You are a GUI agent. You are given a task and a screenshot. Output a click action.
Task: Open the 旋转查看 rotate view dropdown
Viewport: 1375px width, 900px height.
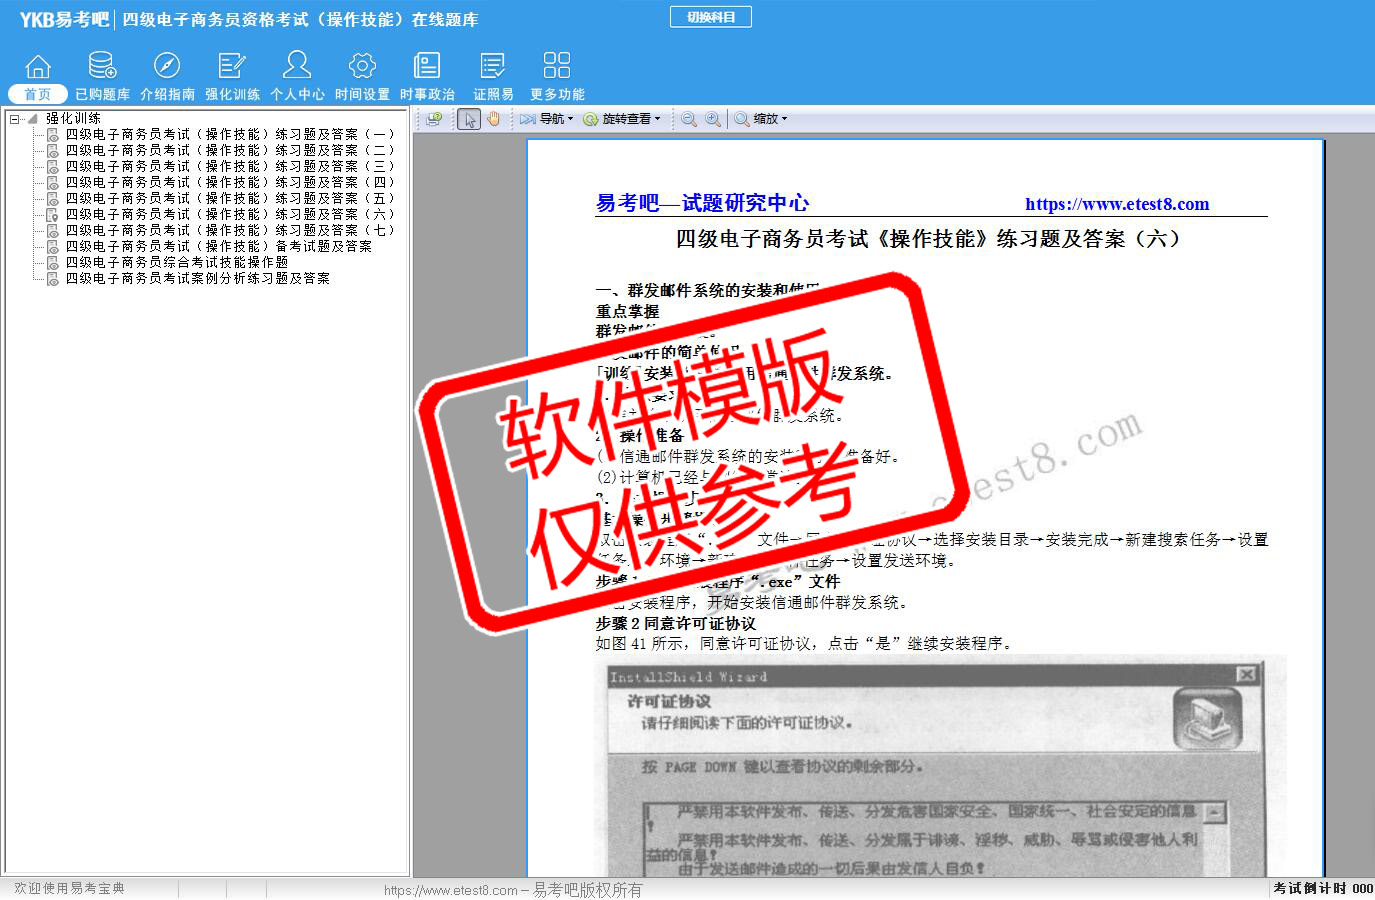[x=622, y=119]
